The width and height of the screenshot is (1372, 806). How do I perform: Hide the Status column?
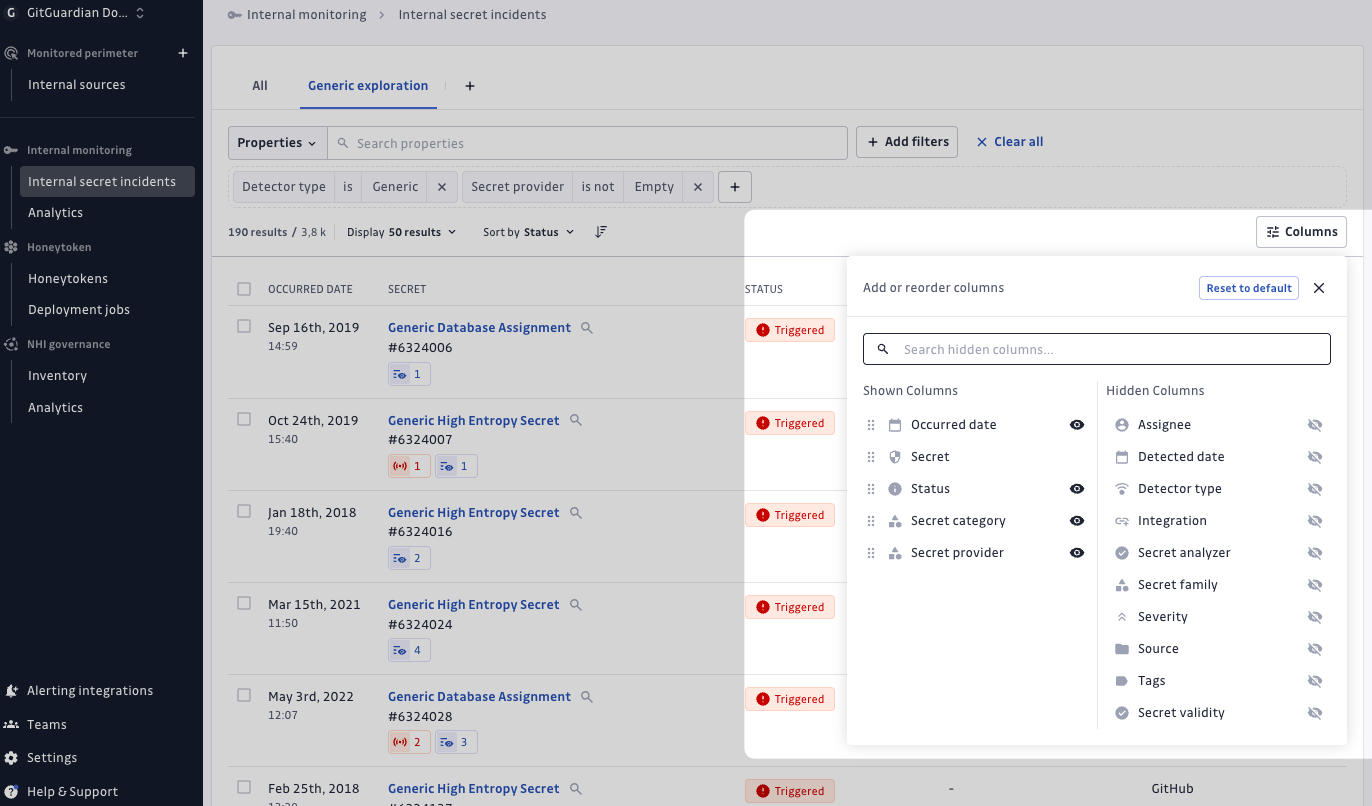pos(1077,489)
